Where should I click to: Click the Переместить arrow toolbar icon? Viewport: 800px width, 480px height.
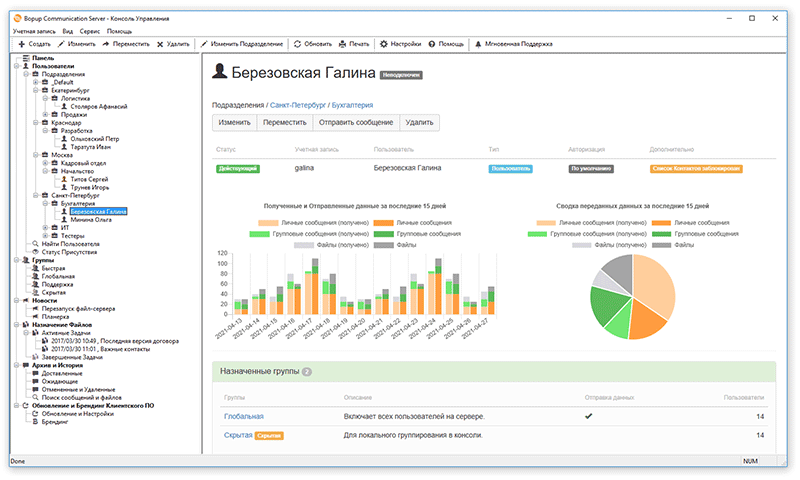click(104, 44)
